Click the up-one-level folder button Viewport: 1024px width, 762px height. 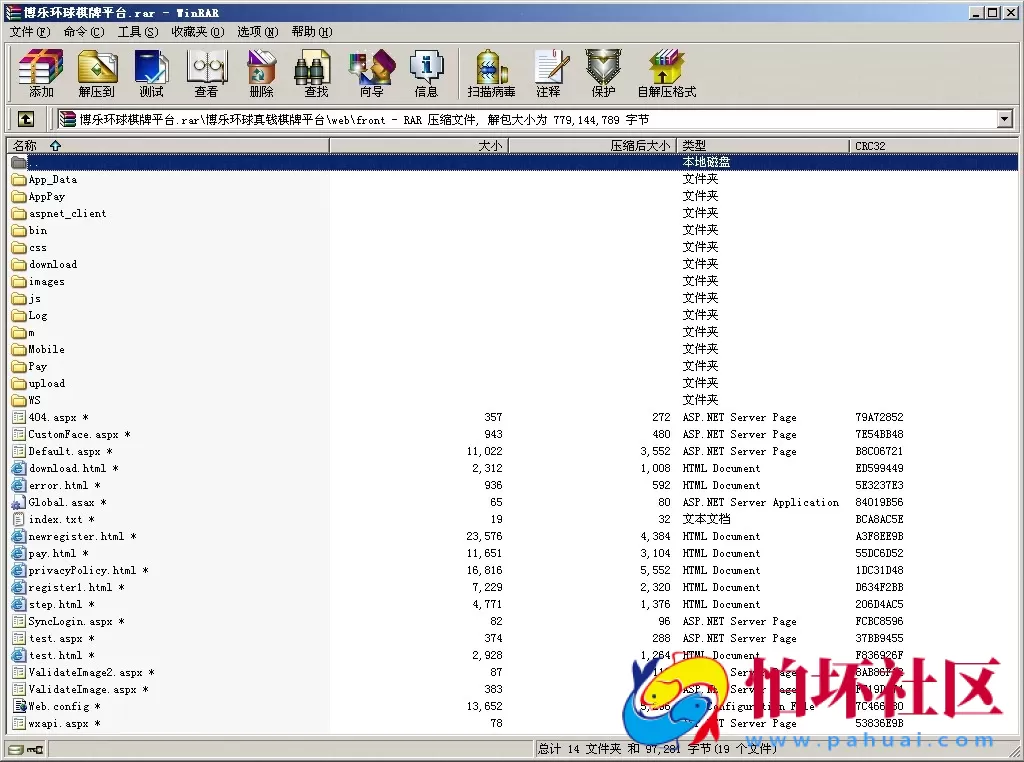tap(24, 118)
